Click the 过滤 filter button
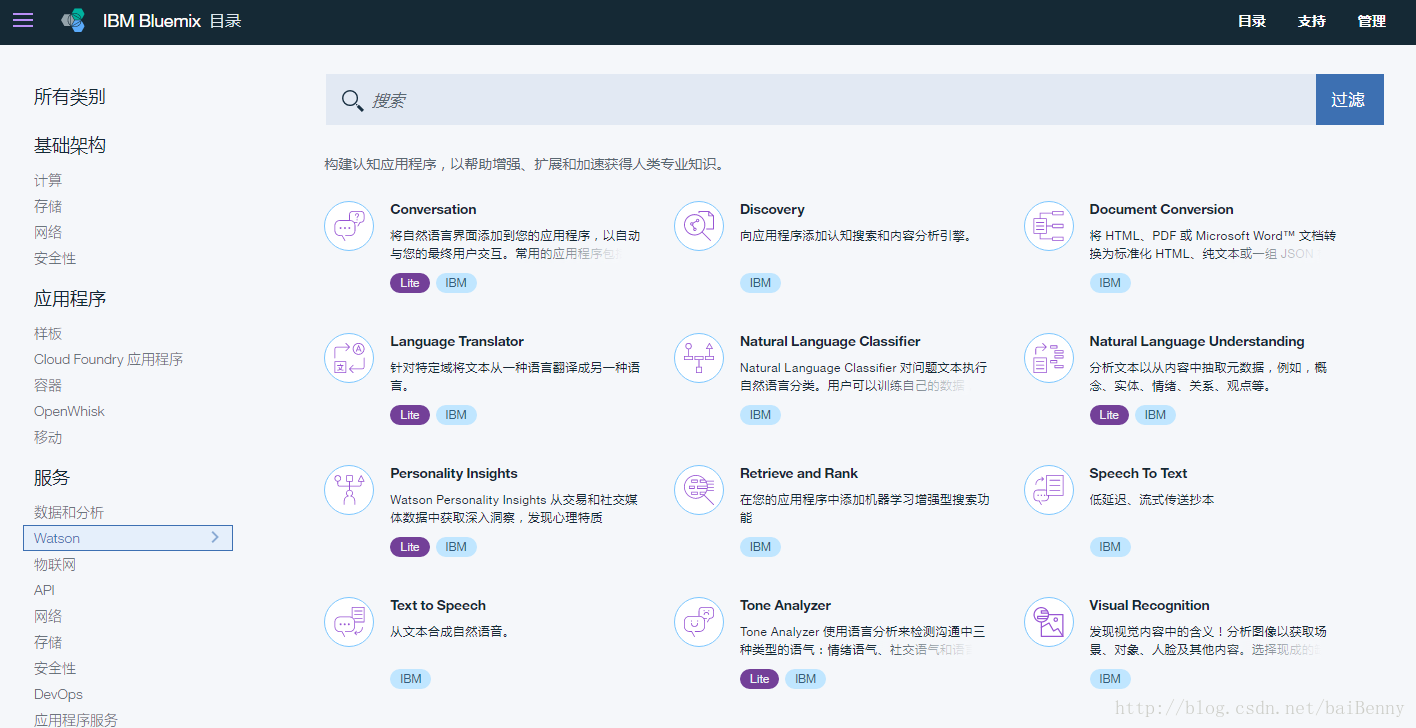1416x728 pixels. coord(1349,100)
